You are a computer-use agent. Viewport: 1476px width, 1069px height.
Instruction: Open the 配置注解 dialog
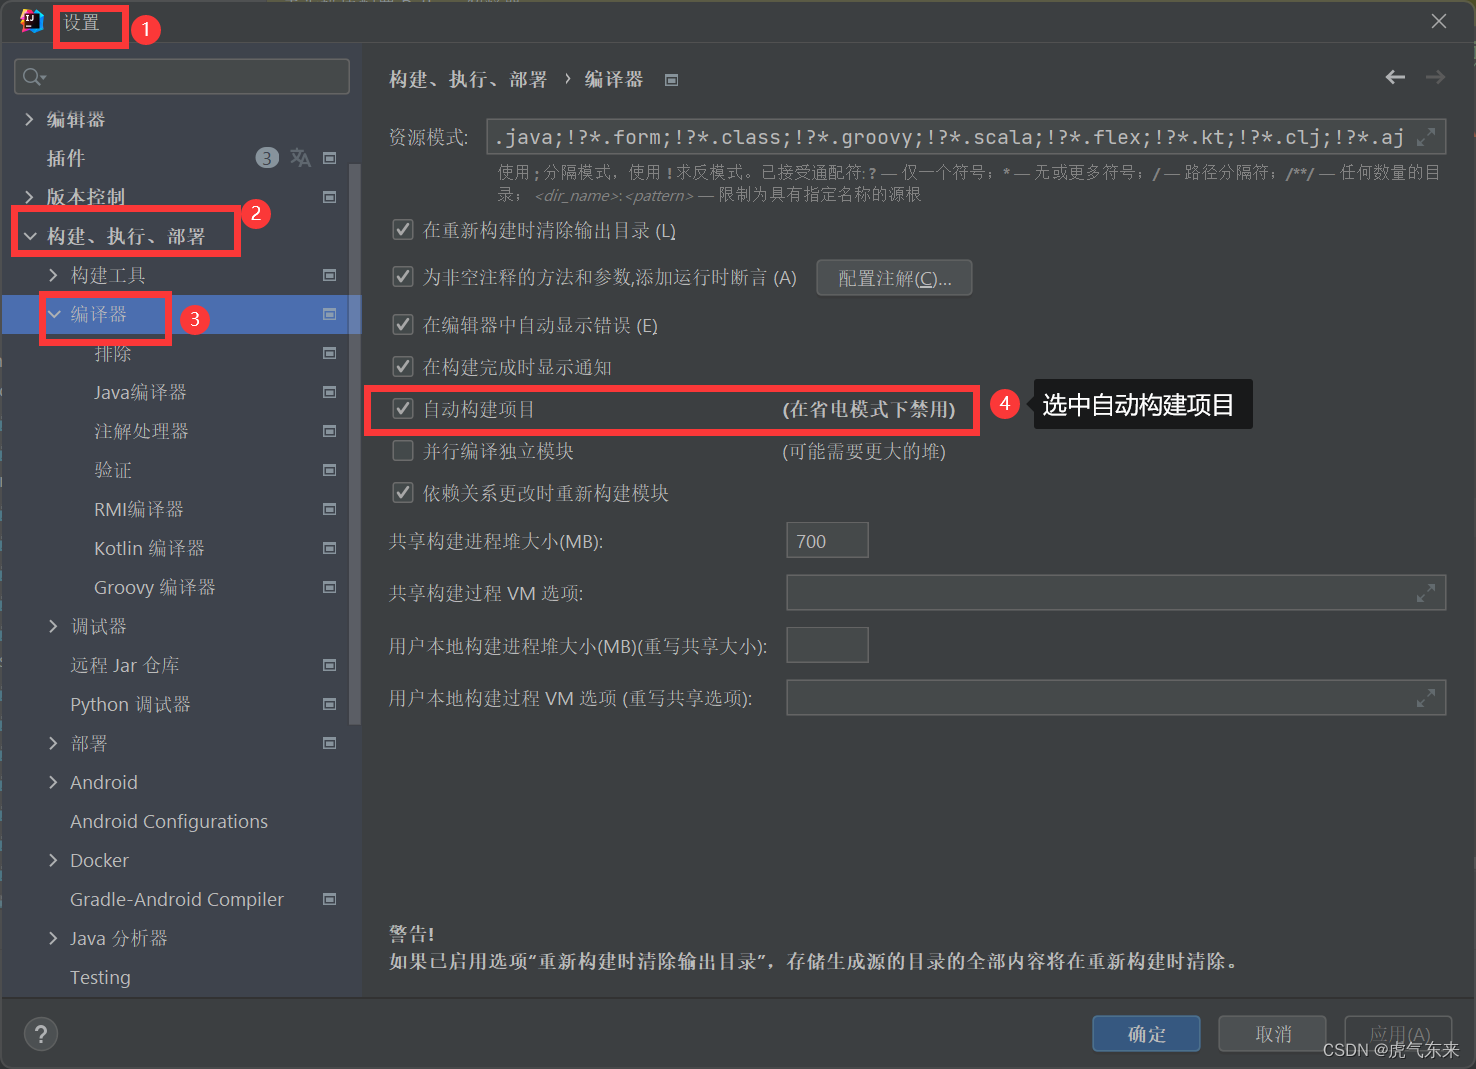tap(893, 277)
